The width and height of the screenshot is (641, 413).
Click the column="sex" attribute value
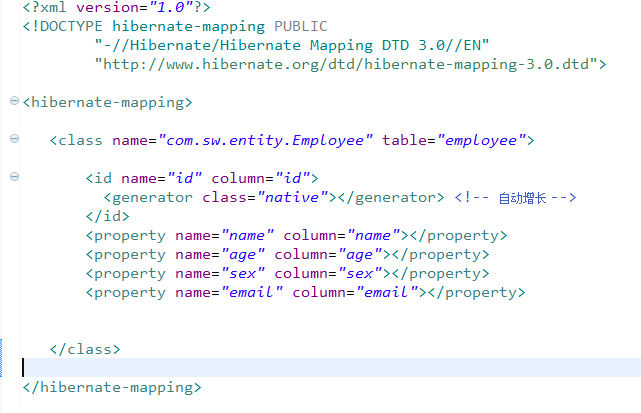pos(360,273)
